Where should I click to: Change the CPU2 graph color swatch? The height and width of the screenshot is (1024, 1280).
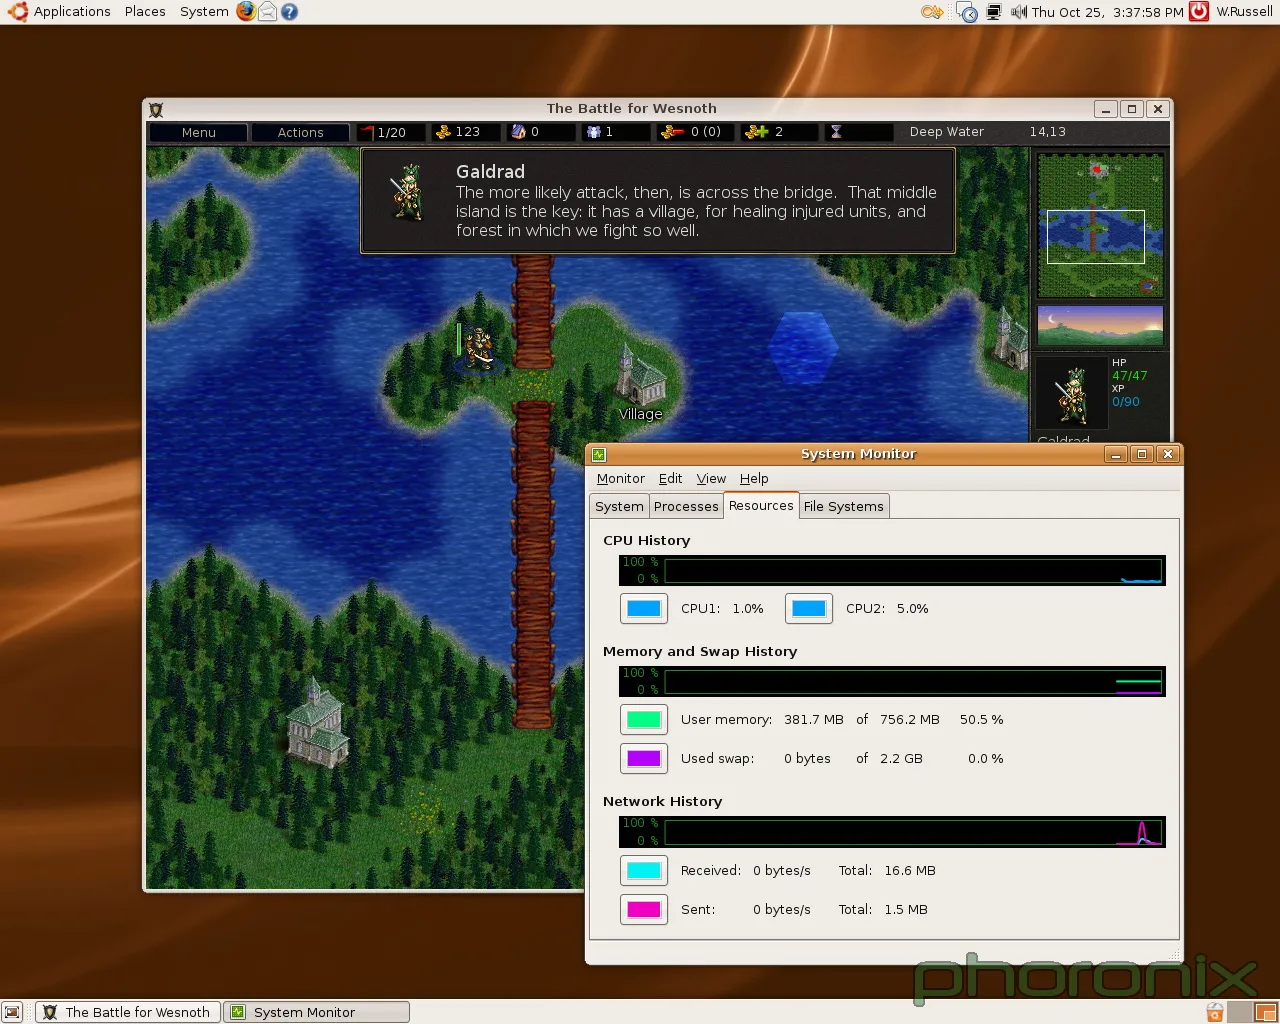(809, 608)
